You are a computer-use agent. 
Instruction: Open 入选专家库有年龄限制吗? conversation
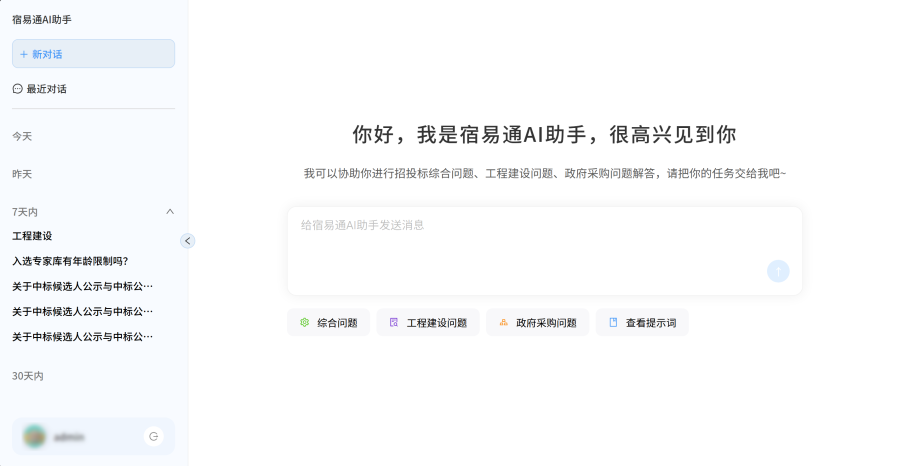(70, 261)
